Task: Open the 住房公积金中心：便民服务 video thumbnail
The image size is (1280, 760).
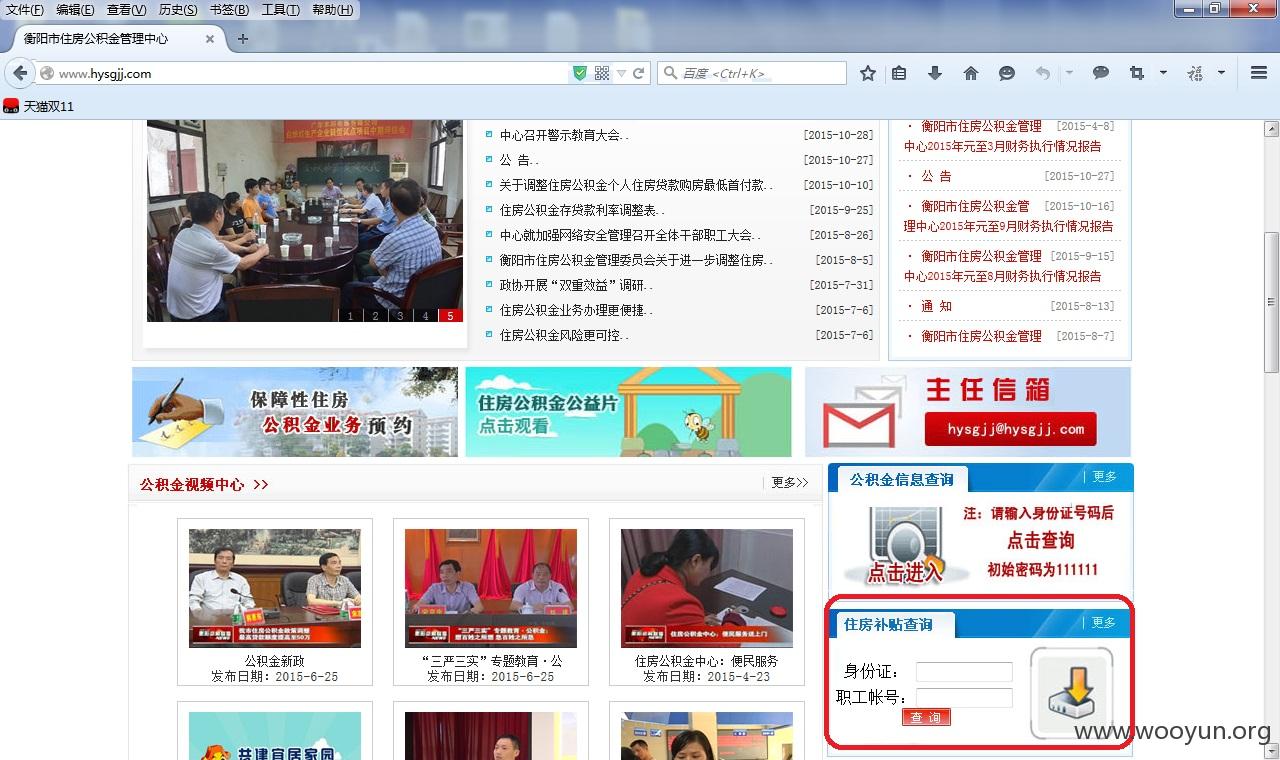Action: tap(707, 588)
